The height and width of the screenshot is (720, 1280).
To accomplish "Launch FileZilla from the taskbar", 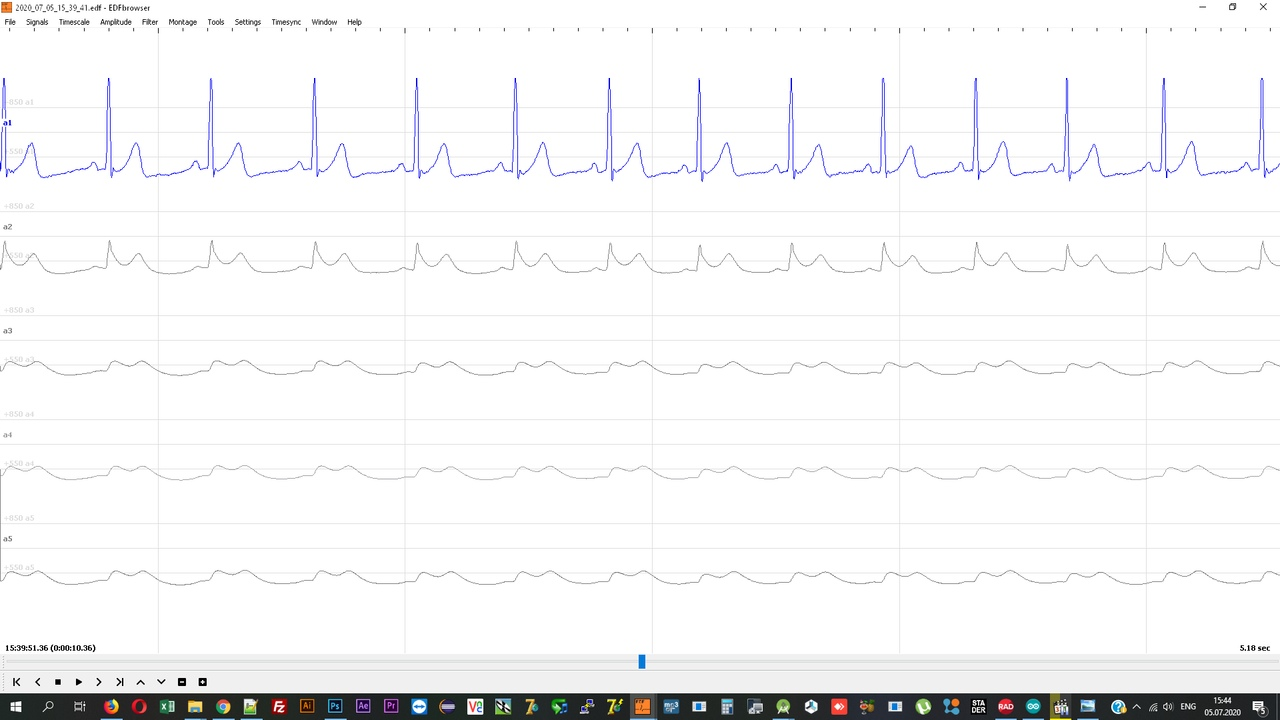I will (279, 707).
